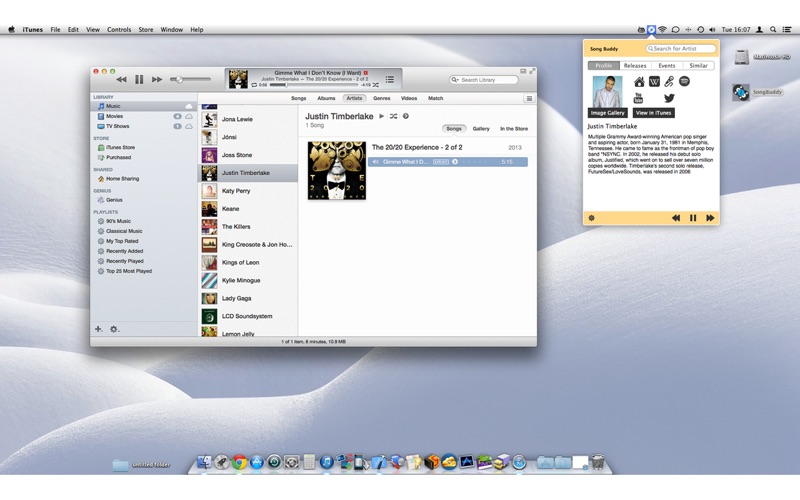The image size is (800, 500).
Task: Pause playback in iTunes toolbar
Action: 139,80
